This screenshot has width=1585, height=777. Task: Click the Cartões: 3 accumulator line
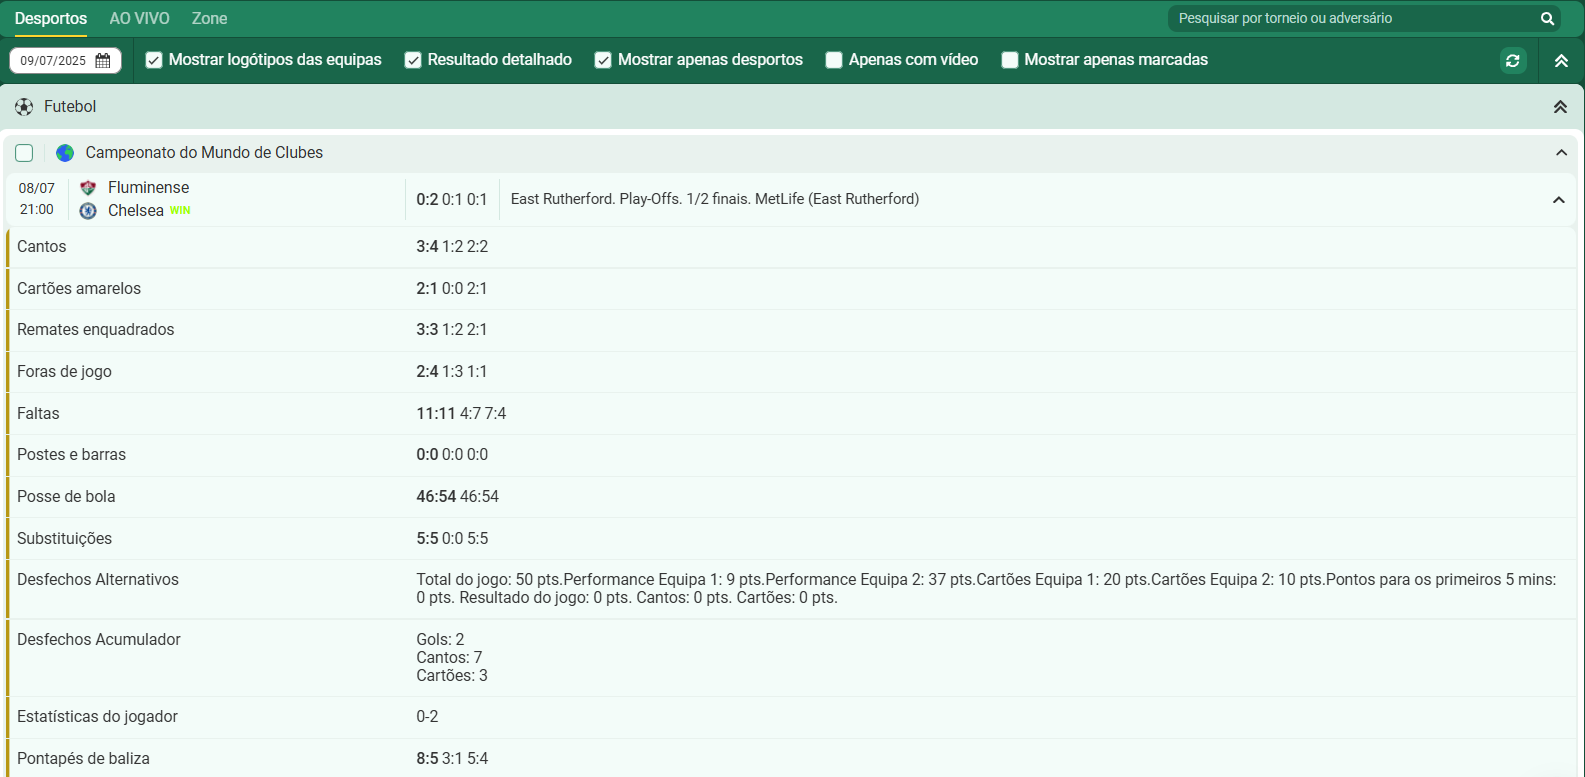(452, 676)
